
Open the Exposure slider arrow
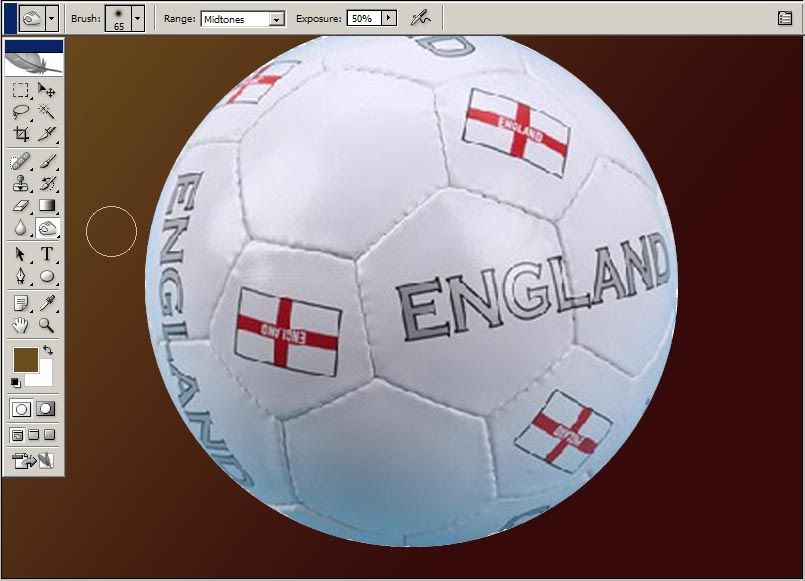[389, 18]
